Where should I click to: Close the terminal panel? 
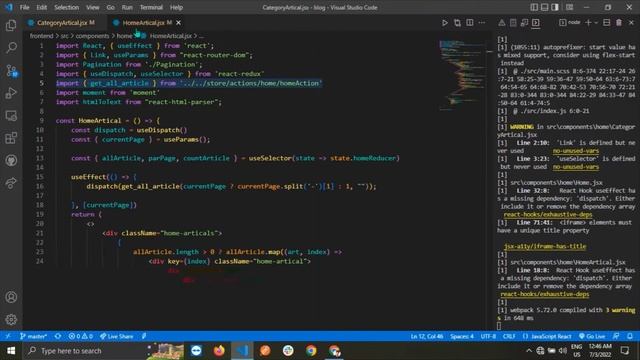pyautogui.click(x=631, y=23)
